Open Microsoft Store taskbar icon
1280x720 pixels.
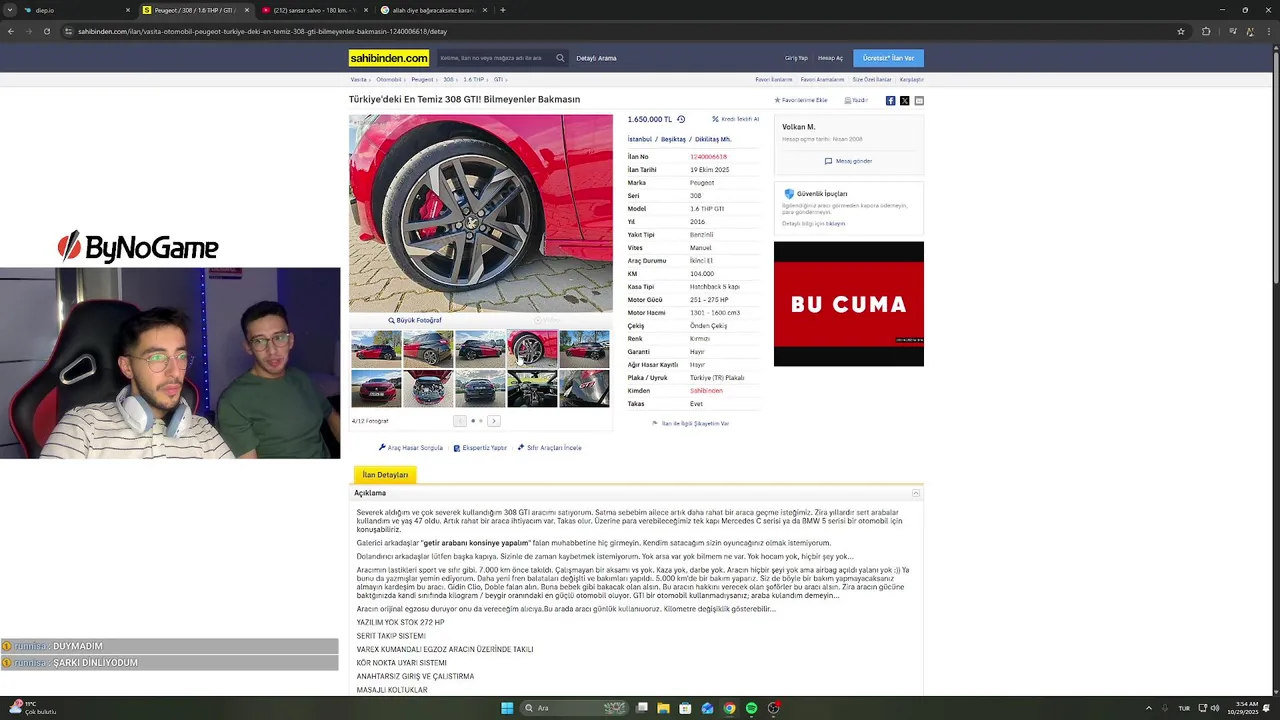(685, 708)
